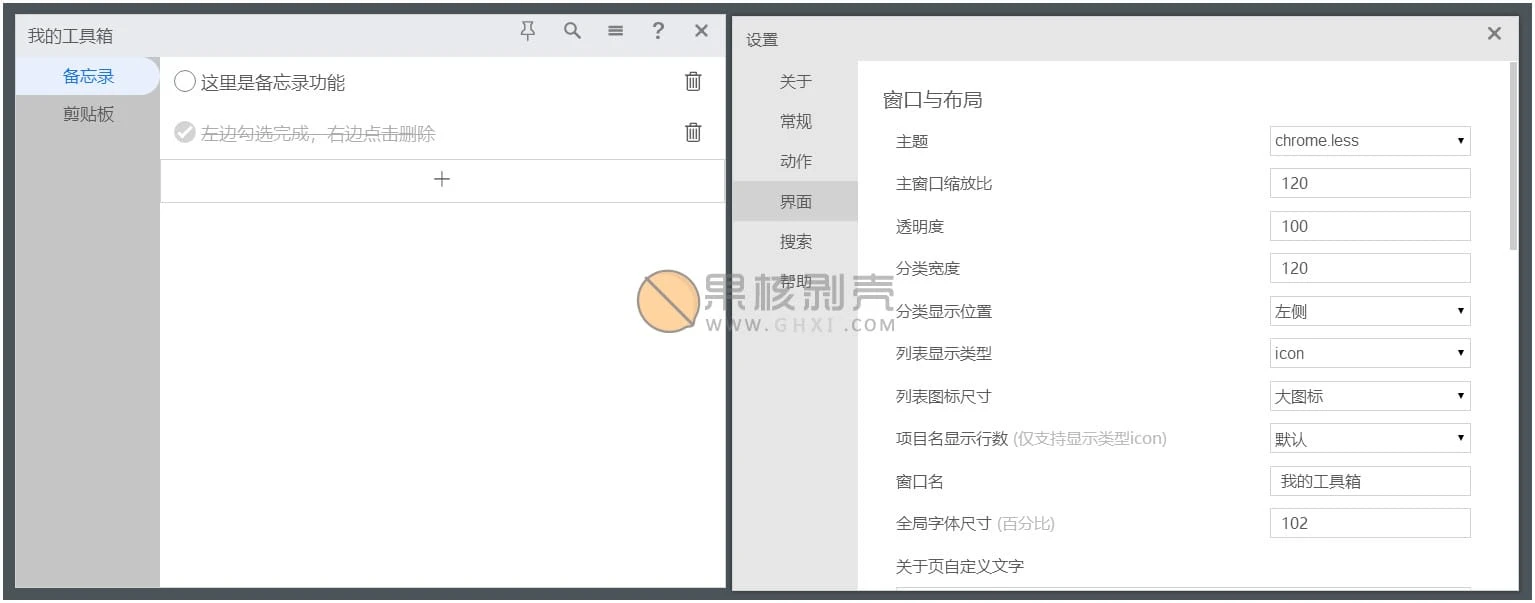Go to the 关于 settings page

(795, 81)
